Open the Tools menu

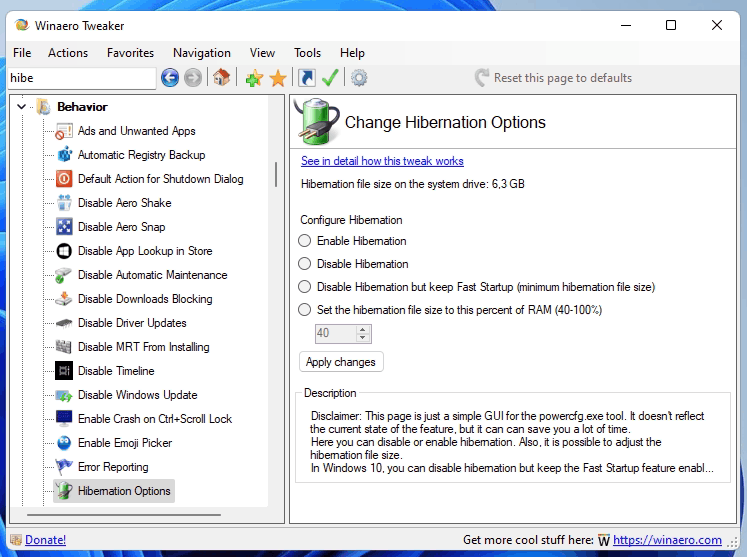coord(307,53)
